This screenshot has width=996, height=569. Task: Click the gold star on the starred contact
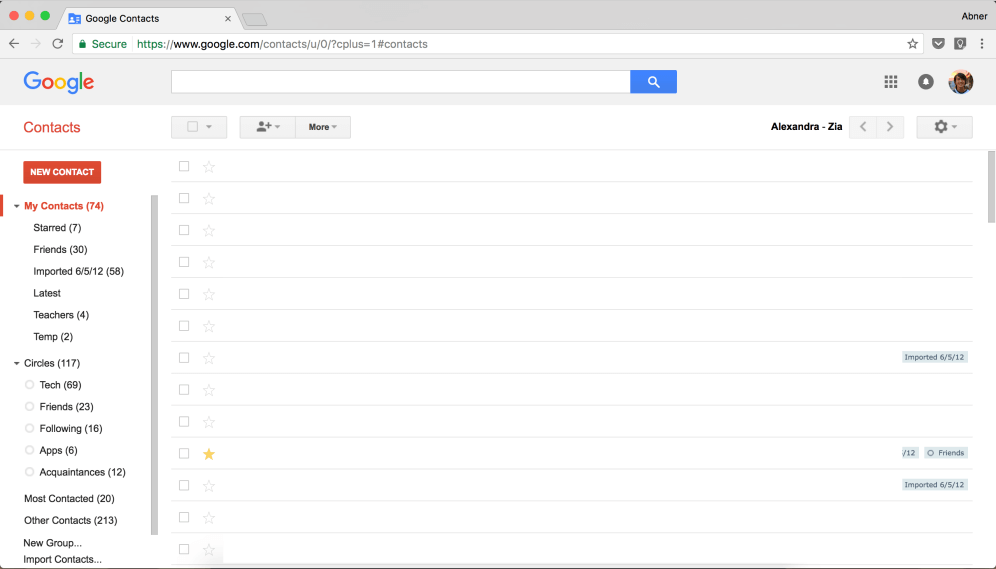[209, 454]
